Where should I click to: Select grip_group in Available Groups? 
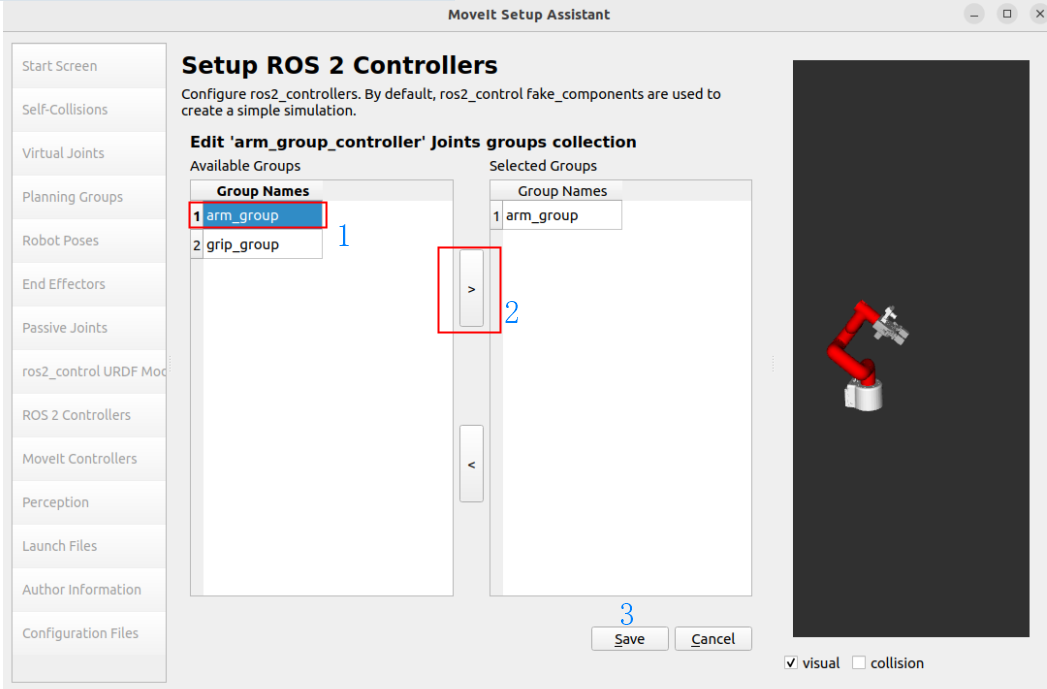[x=262, y=244]
